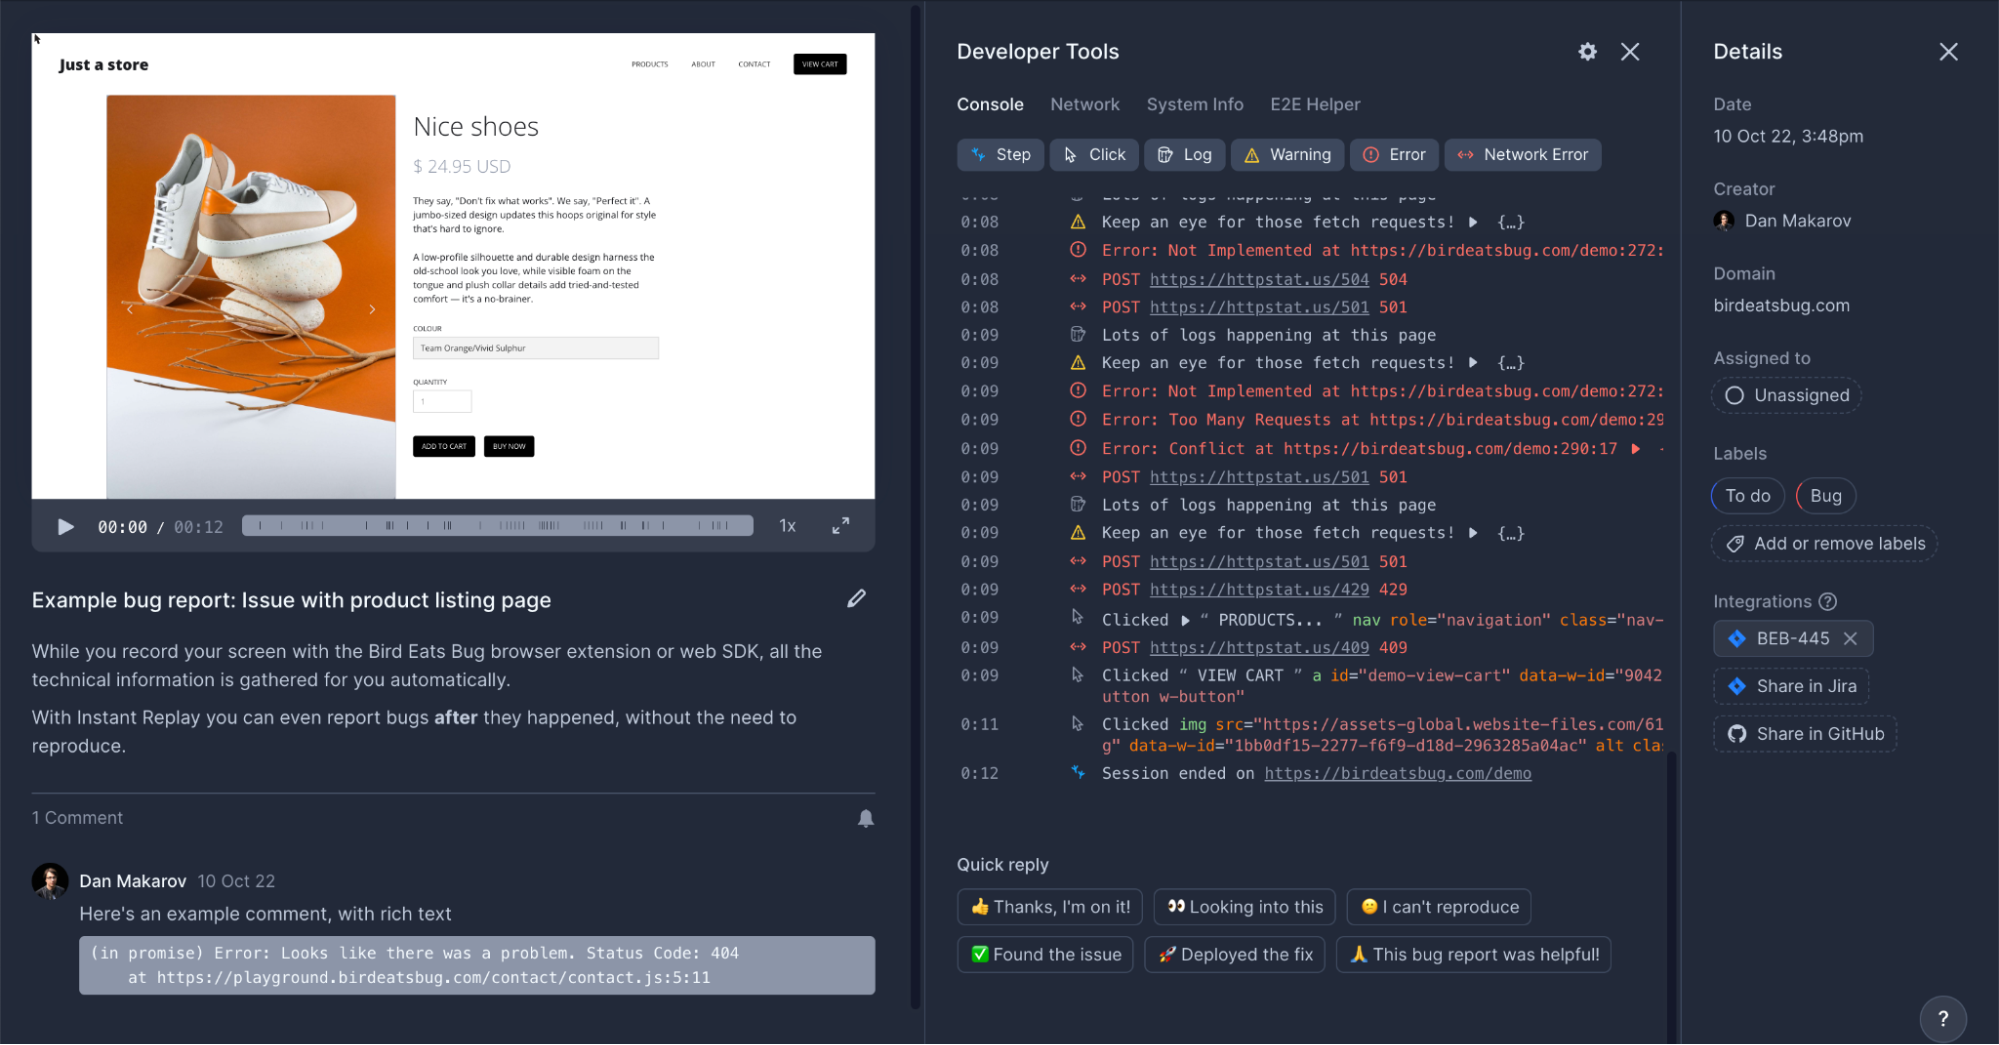
Task: Enter fullscreen for the recording
Action: coord(840,525)
